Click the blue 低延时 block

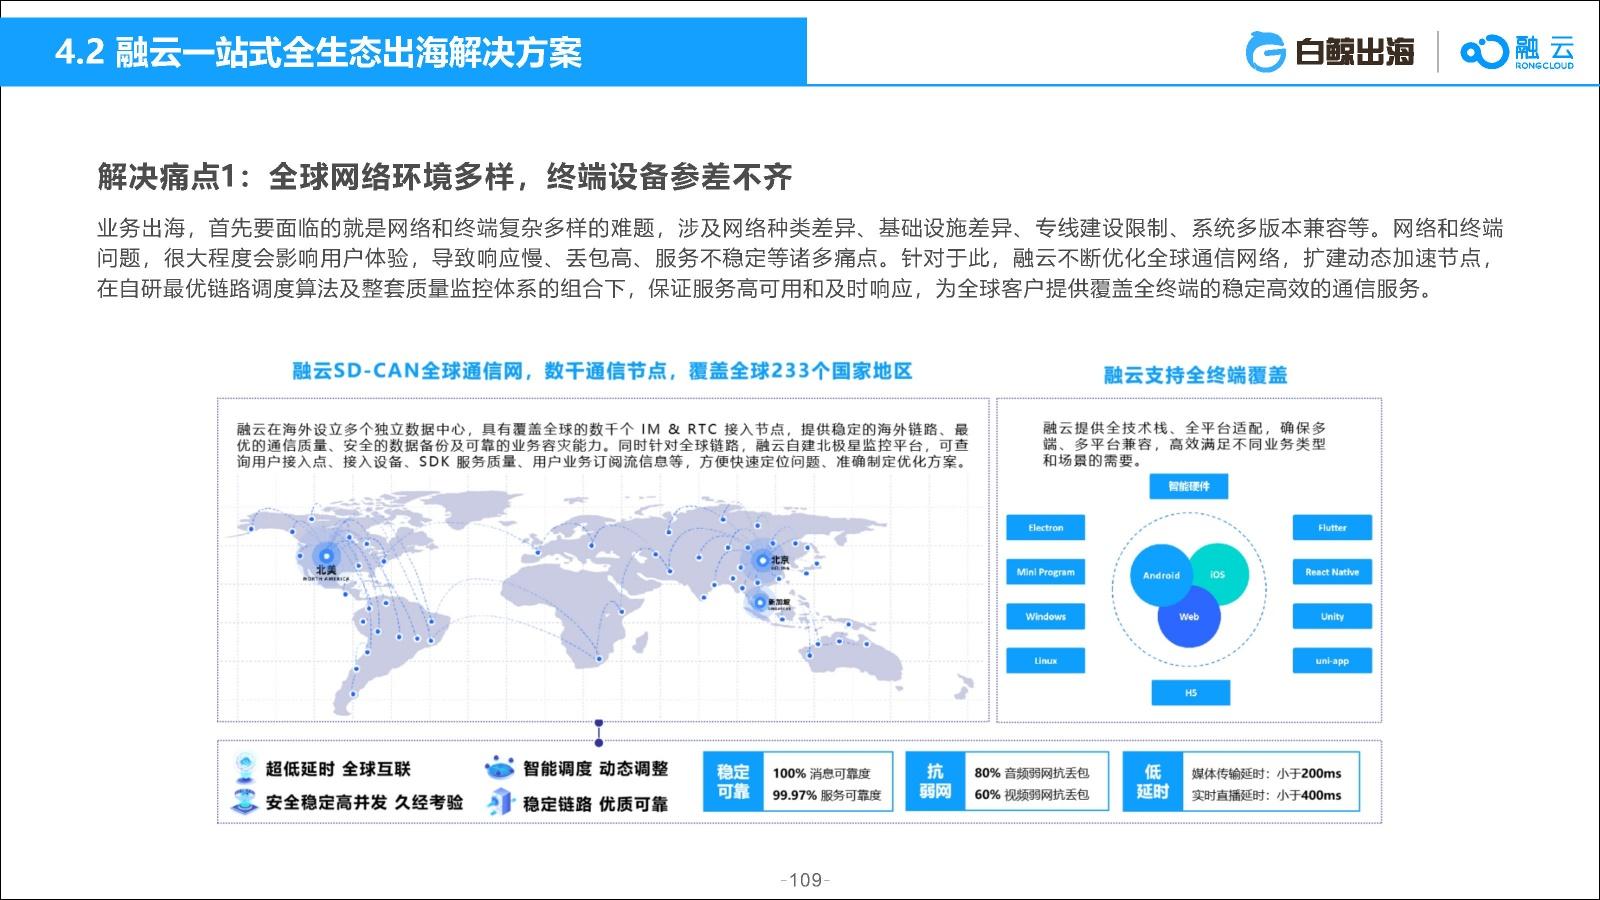coord(1153,781)
